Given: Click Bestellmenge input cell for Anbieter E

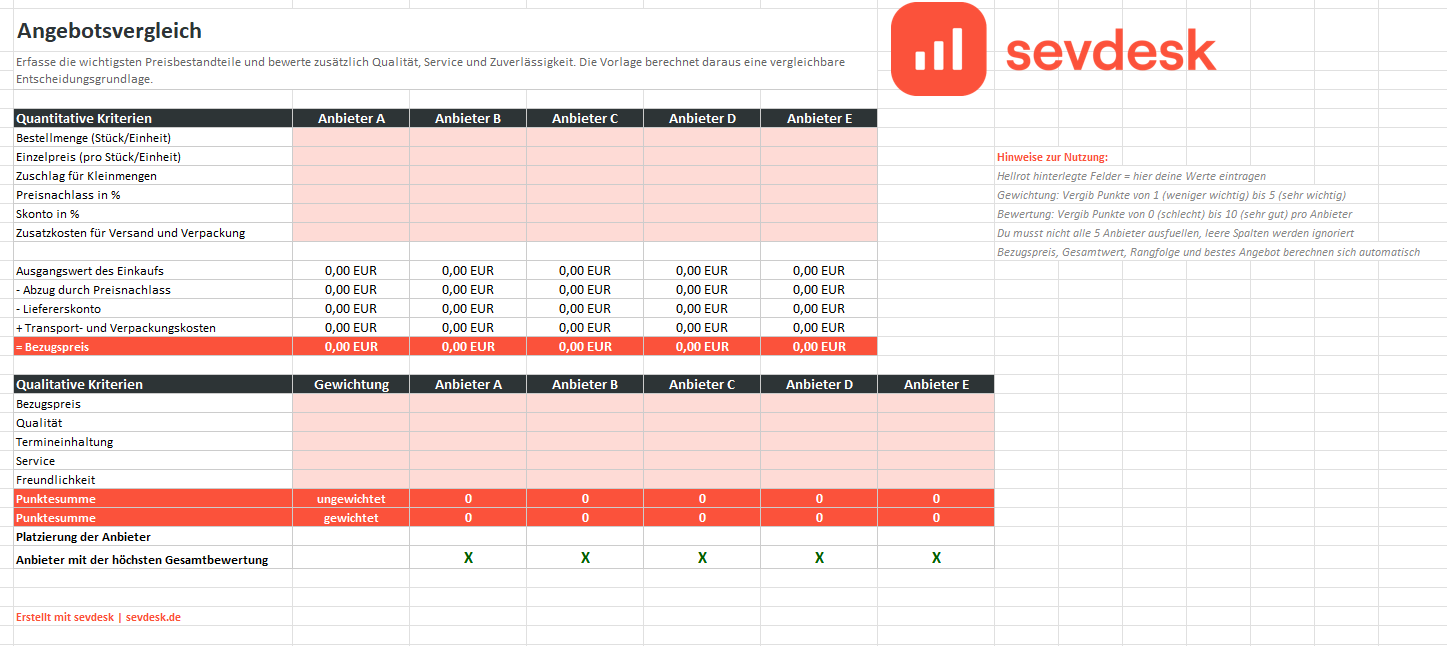Looking at the screenshot, I should pyautogui.click(x=819, y=137).
